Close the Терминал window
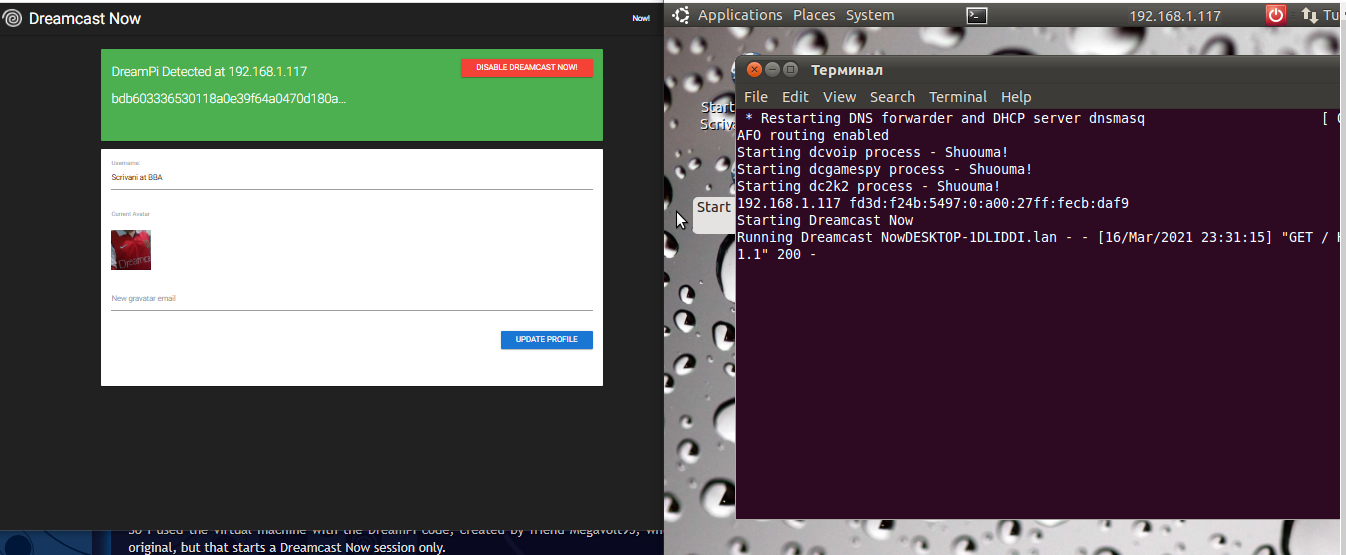The width and height of the screenshot is (1346, 555). [x=754, y=69]
